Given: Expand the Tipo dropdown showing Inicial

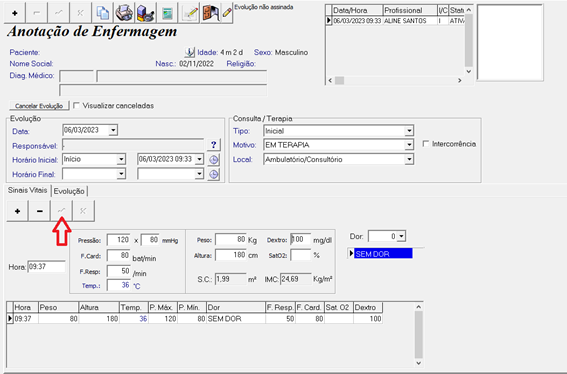Looking at the screenshot, I should point(409,131).
